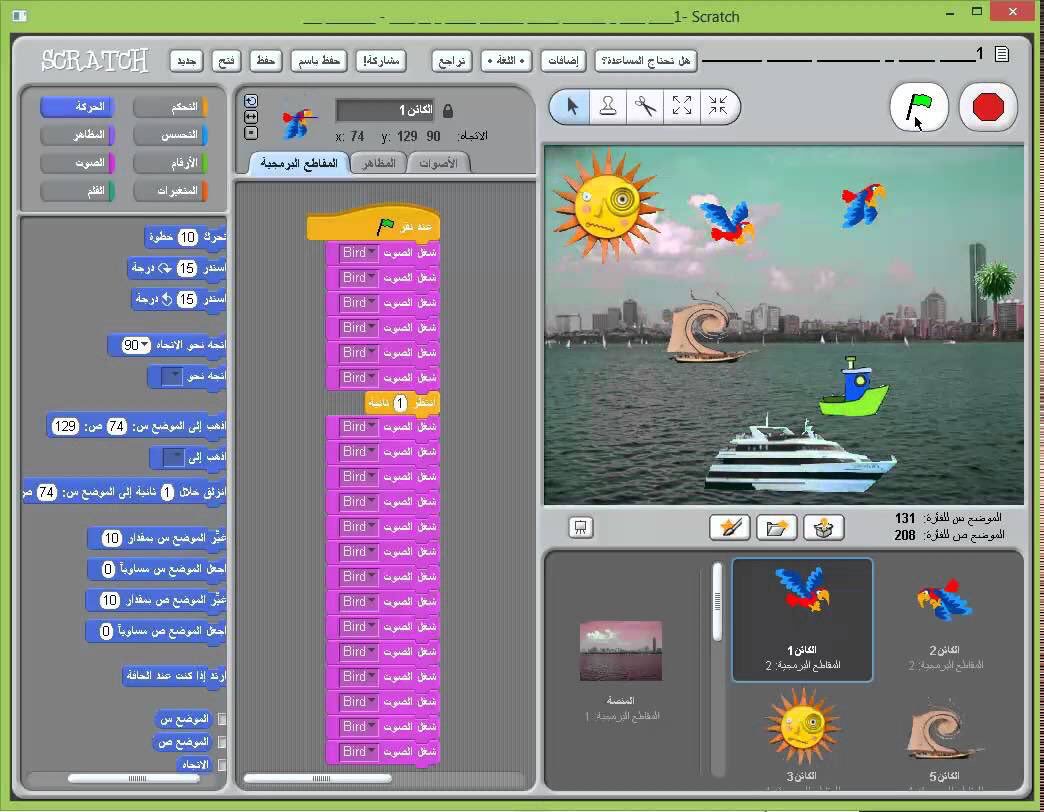Open Bird dropdown just above wait block
Image resolution: width=1044 pixels, height=812 pixels.
coord(358,377)
